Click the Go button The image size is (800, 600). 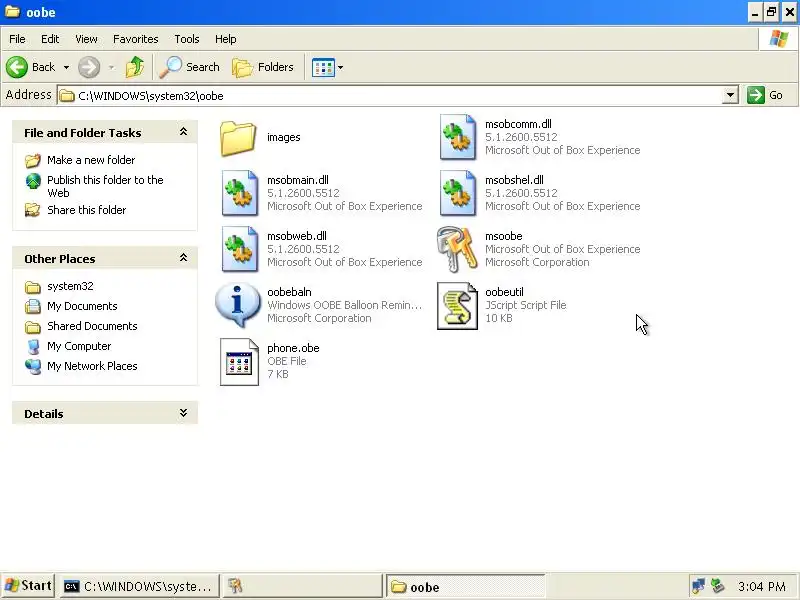(x=765, y=95)
